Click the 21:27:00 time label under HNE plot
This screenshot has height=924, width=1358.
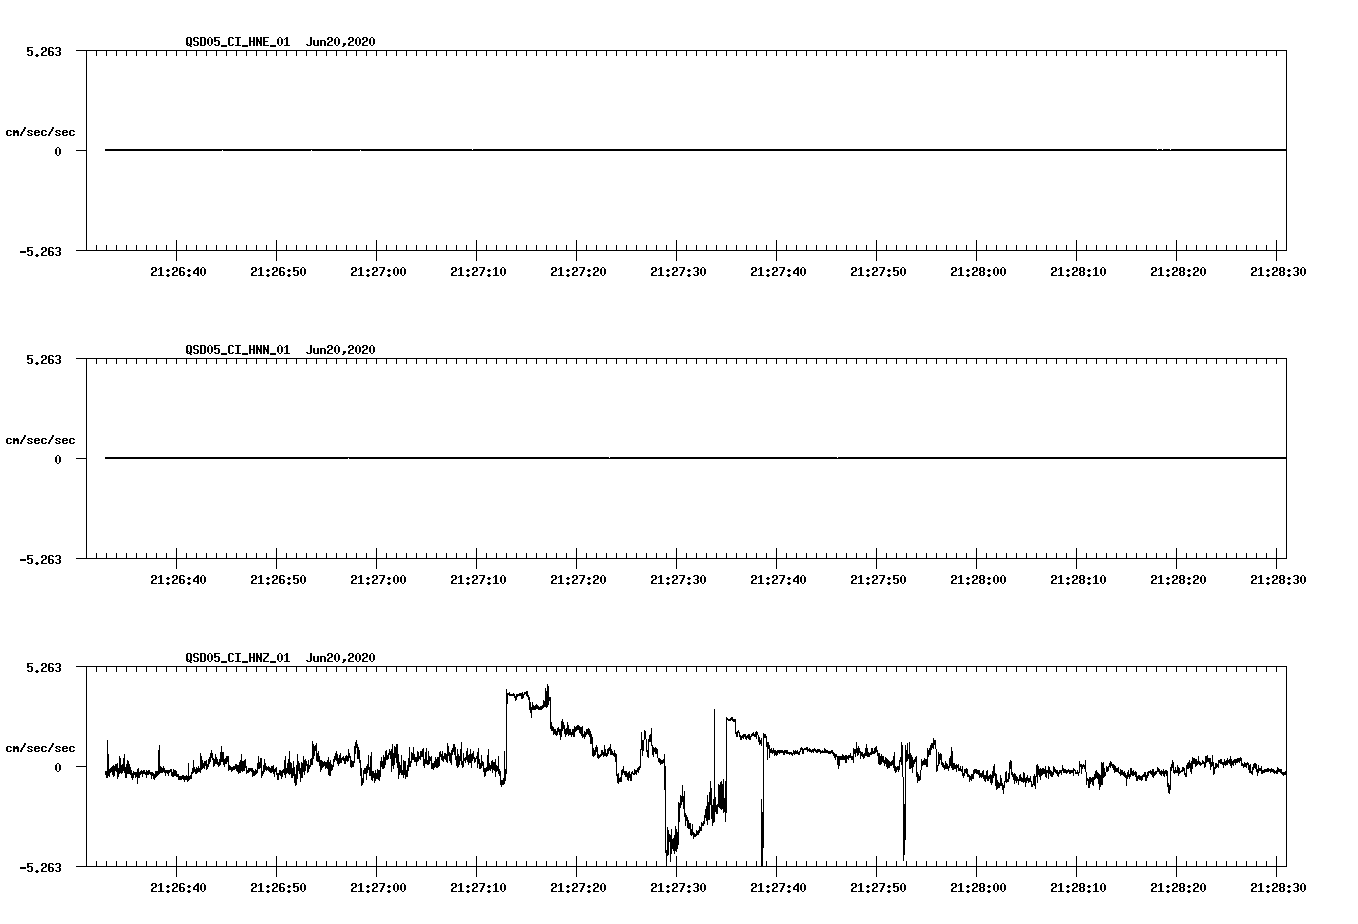pos(378,271)
